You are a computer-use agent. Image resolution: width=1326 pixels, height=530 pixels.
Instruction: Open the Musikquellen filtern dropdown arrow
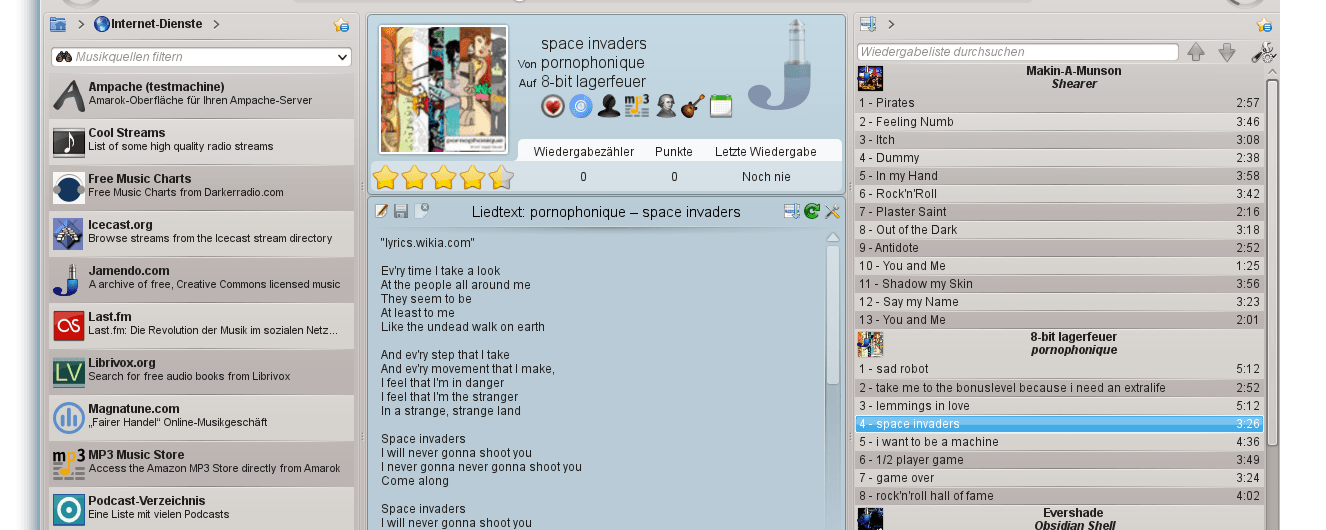pyautogui.click(x=343, y=58)
